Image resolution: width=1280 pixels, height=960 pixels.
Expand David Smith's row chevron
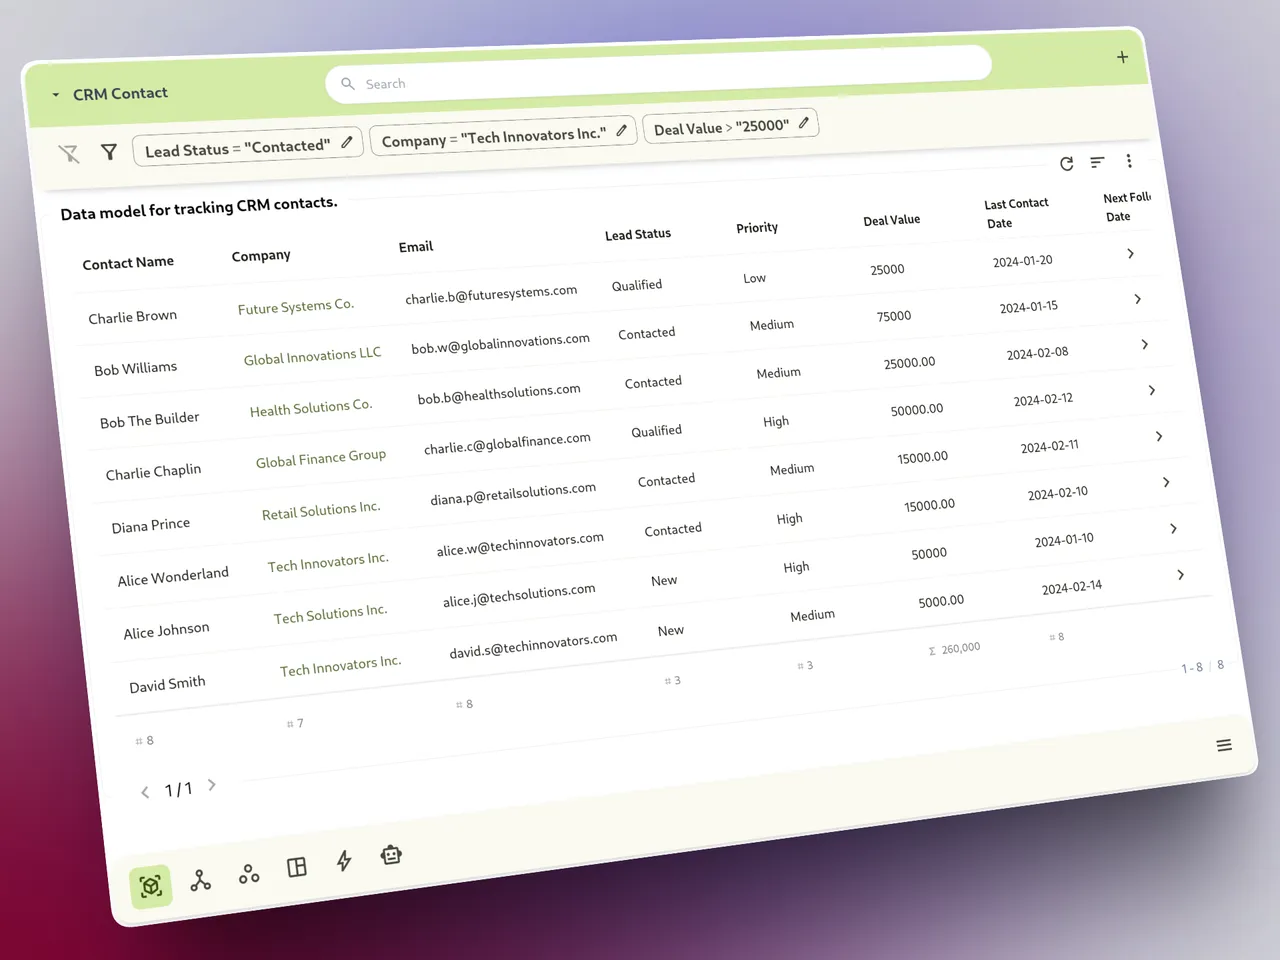[1180, 575]
